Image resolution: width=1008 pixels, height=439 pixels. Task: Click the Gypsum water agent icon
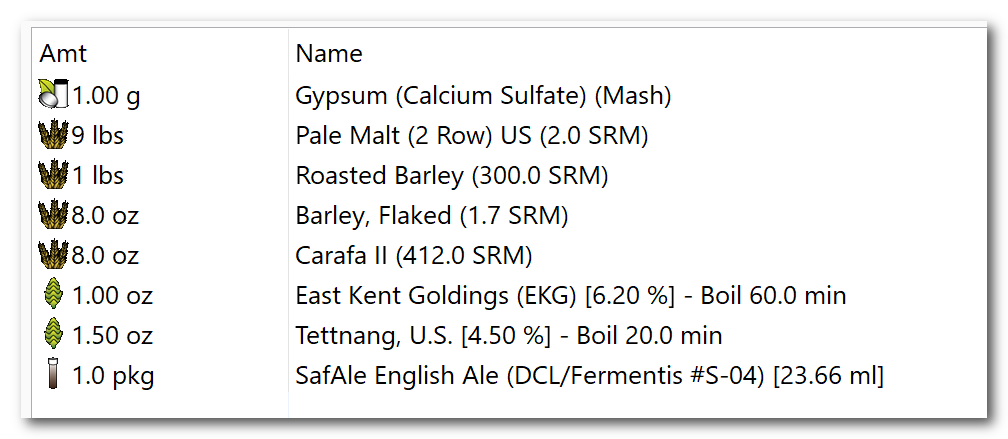tap(53, 94)
